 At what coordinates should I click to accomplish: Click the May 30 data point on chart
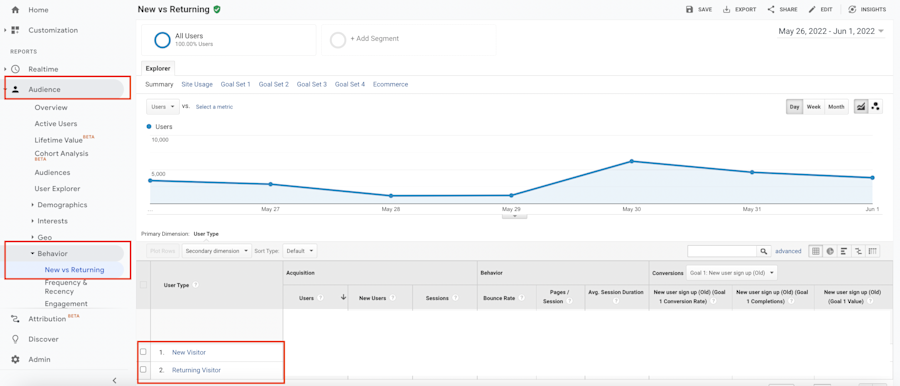(631, 161)
